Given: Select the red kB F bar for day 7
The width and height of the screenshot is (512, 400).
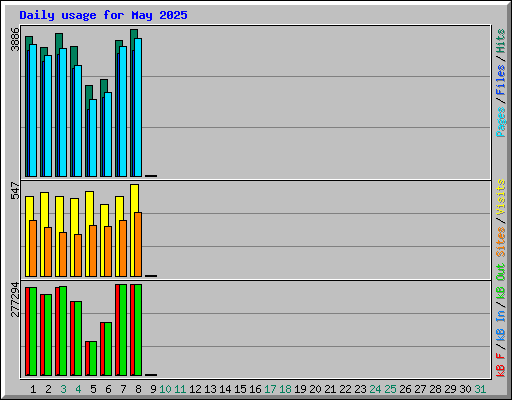Looking at the screenshot, I should point(117,330).
